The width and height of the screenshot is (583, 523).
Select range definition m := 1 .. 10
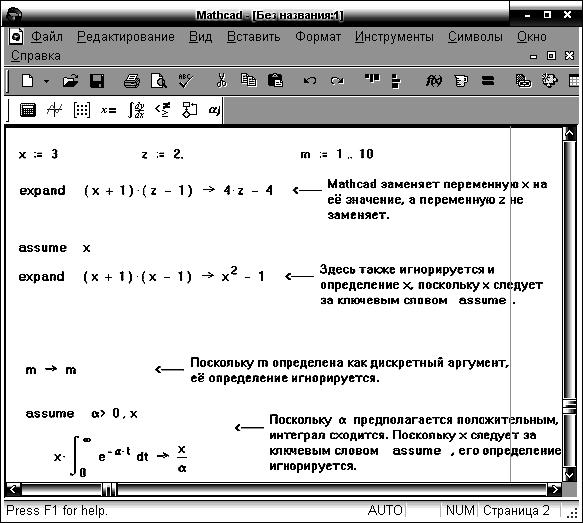click(x=337, y=154)
